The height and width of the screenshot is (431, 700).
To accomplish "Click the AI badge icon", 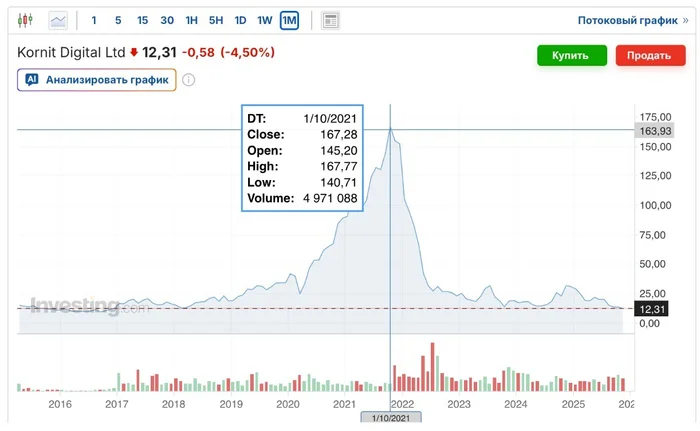I will click(x=32, y=80).
